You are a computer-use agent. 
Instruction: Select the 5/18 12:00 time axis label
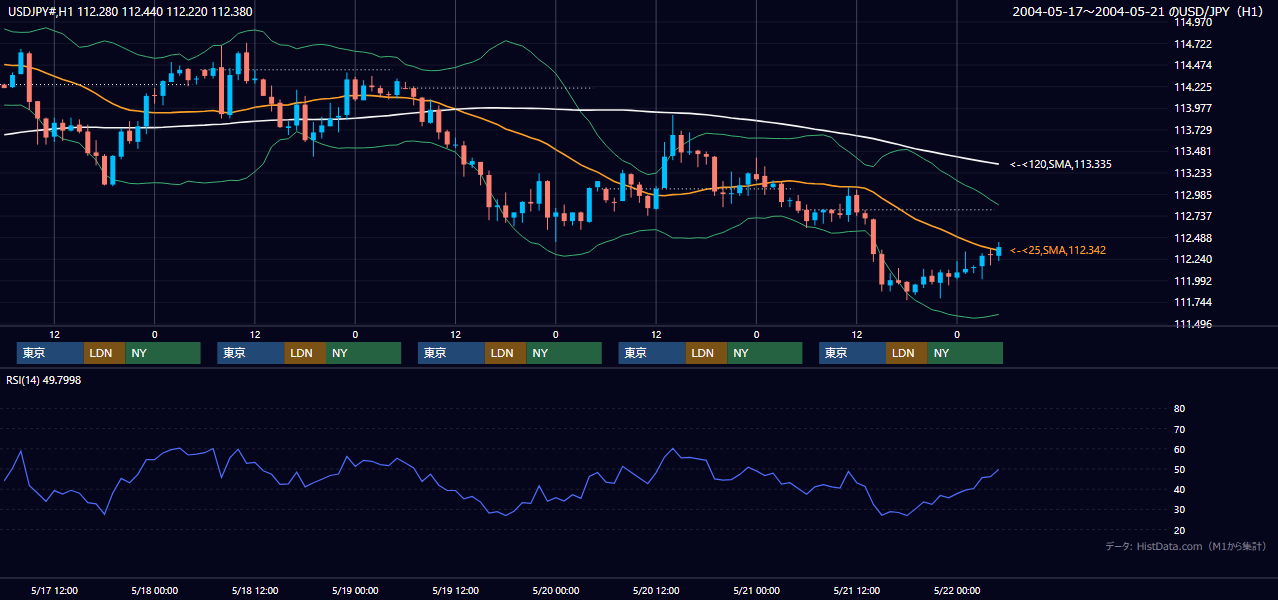coord(255,590)
